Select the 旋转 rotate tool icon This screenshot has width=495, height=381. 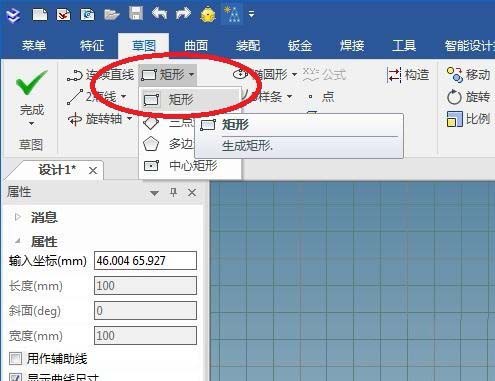[454, 97]
